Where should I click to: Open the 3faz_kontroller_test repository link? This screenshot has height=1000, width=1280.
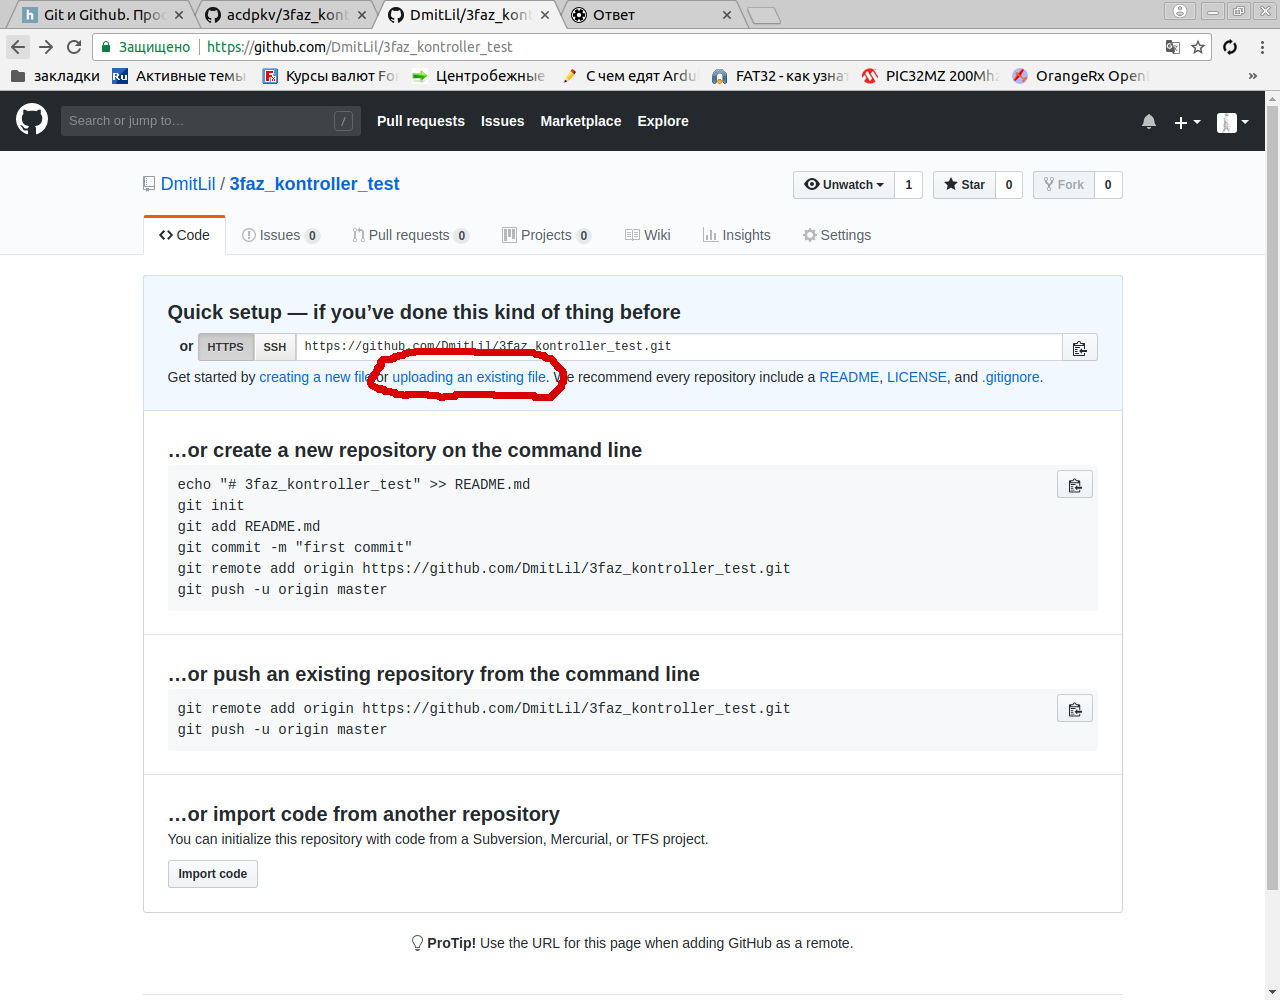[314, 184]
